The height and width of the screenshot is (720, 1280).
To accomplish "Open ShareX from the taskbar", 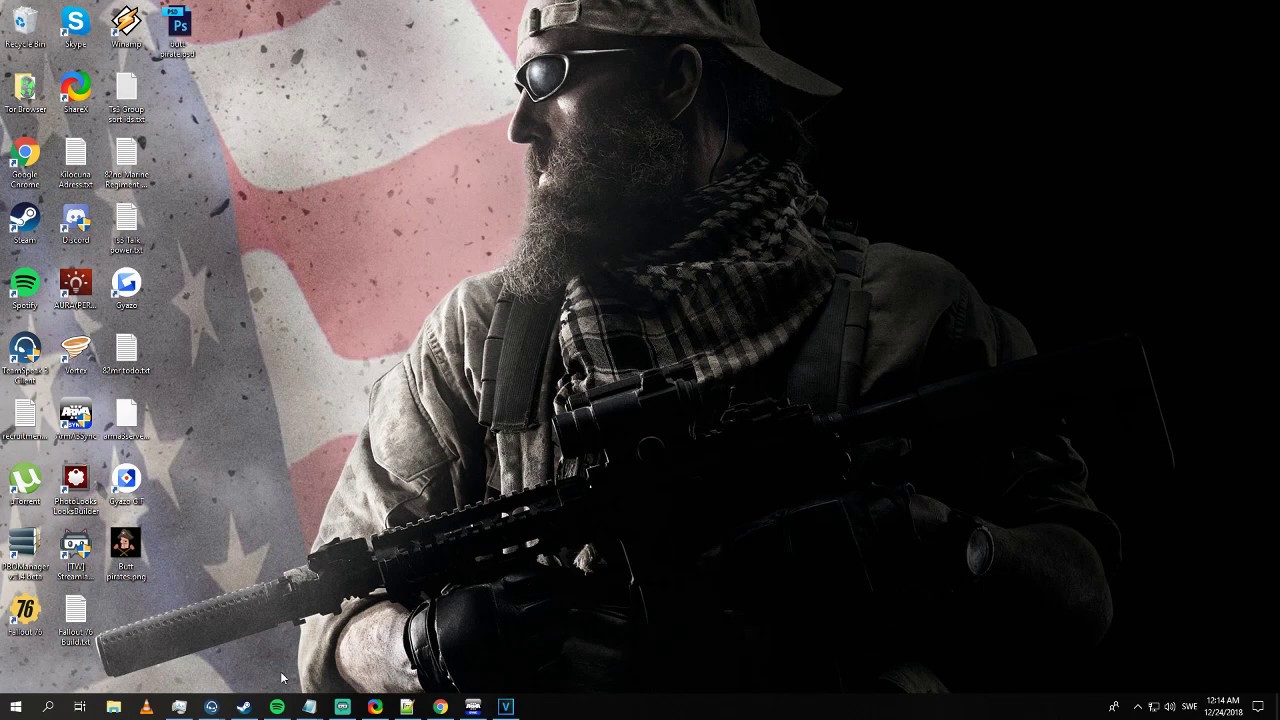I will point(375,707).
